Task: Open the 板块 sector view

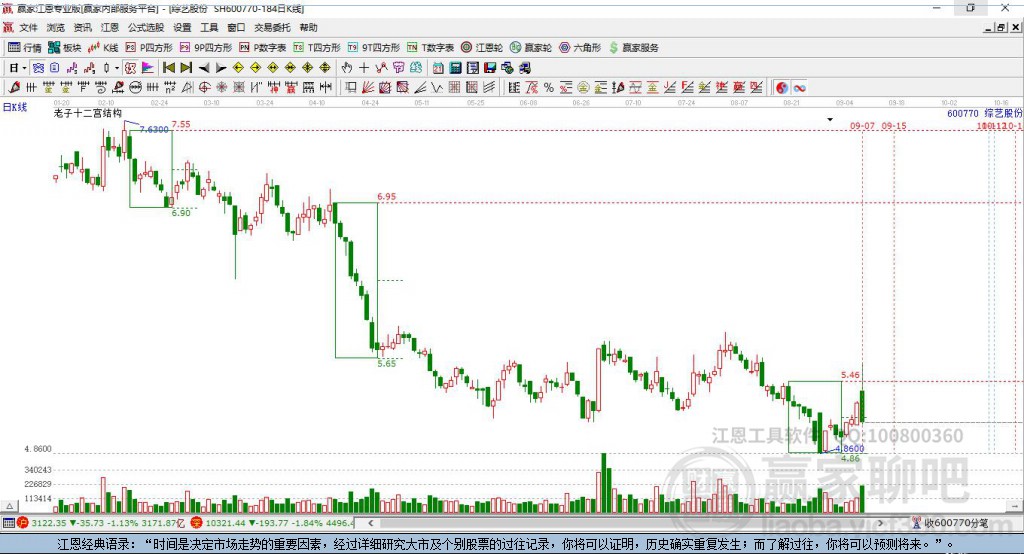Action: (64, 48)
